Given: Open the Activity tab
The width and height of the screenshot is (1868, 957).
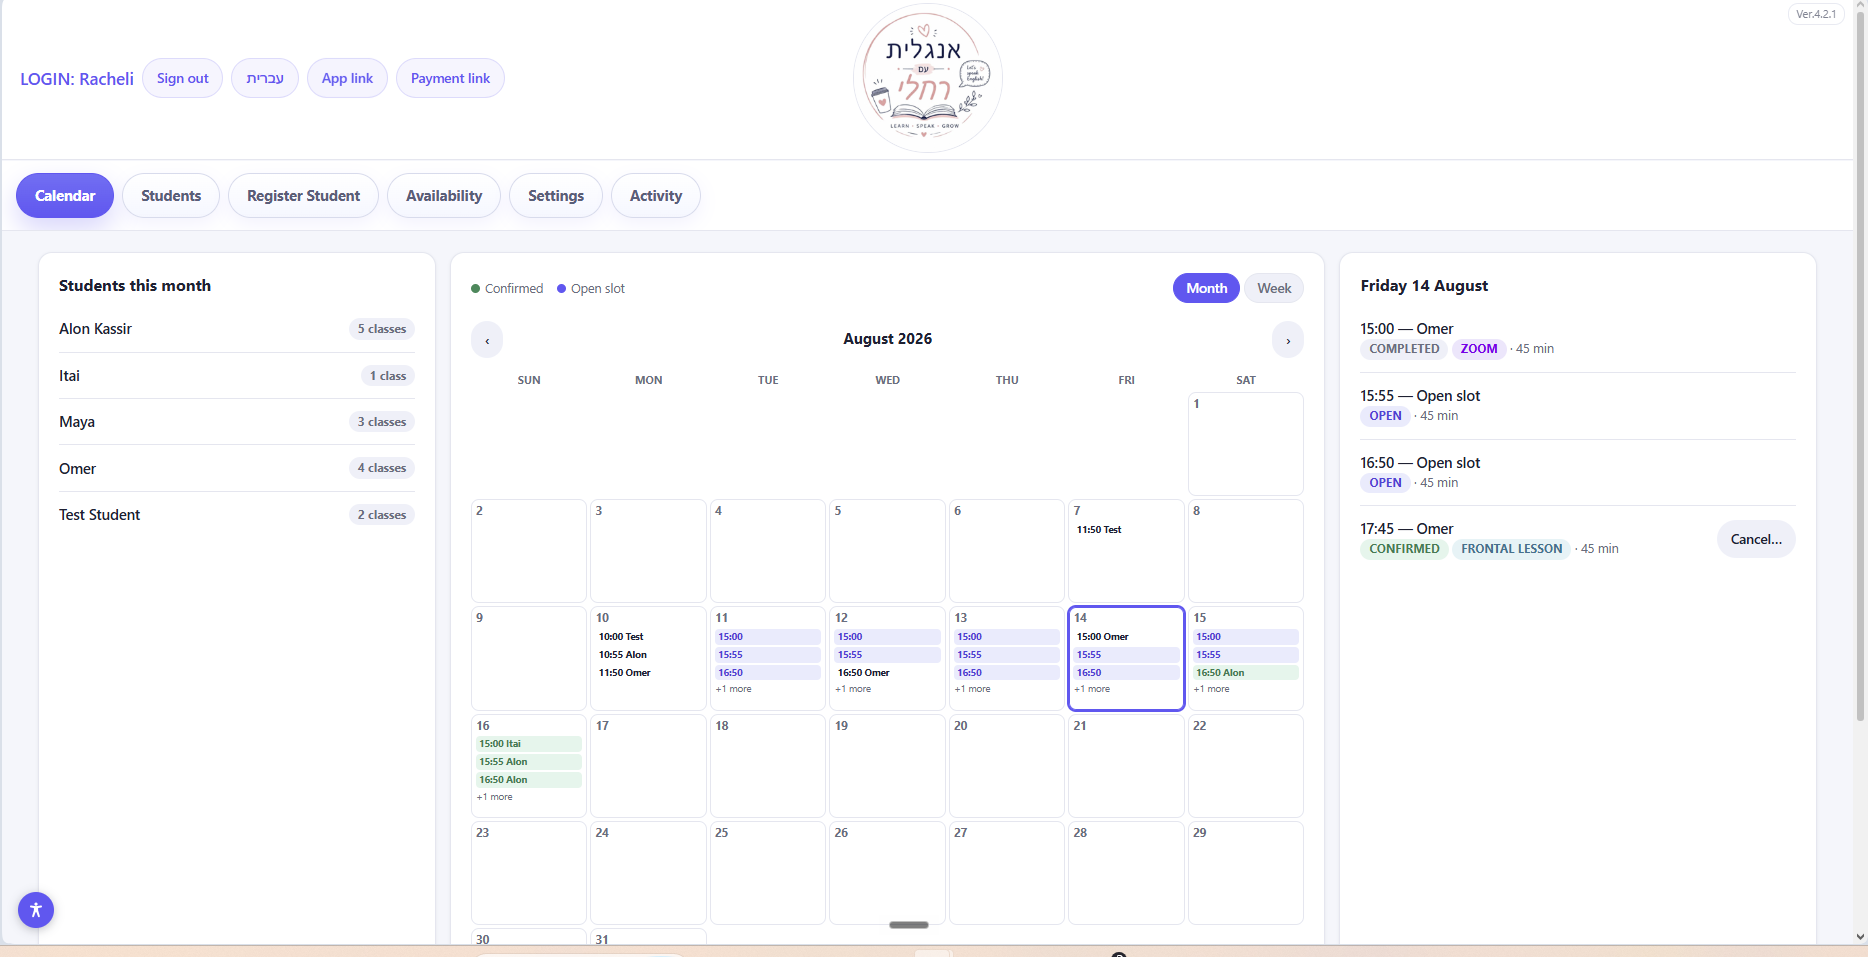Looking at the screenshot, I should pyautogui.click(x=656, y=196).
